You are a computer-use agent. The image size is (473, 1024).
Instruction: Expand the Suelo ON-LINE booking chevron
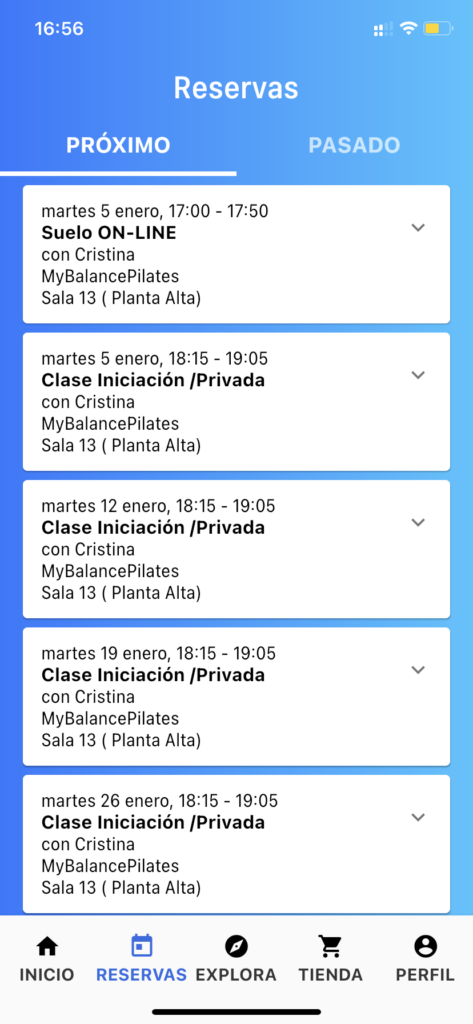coord(418,227)
